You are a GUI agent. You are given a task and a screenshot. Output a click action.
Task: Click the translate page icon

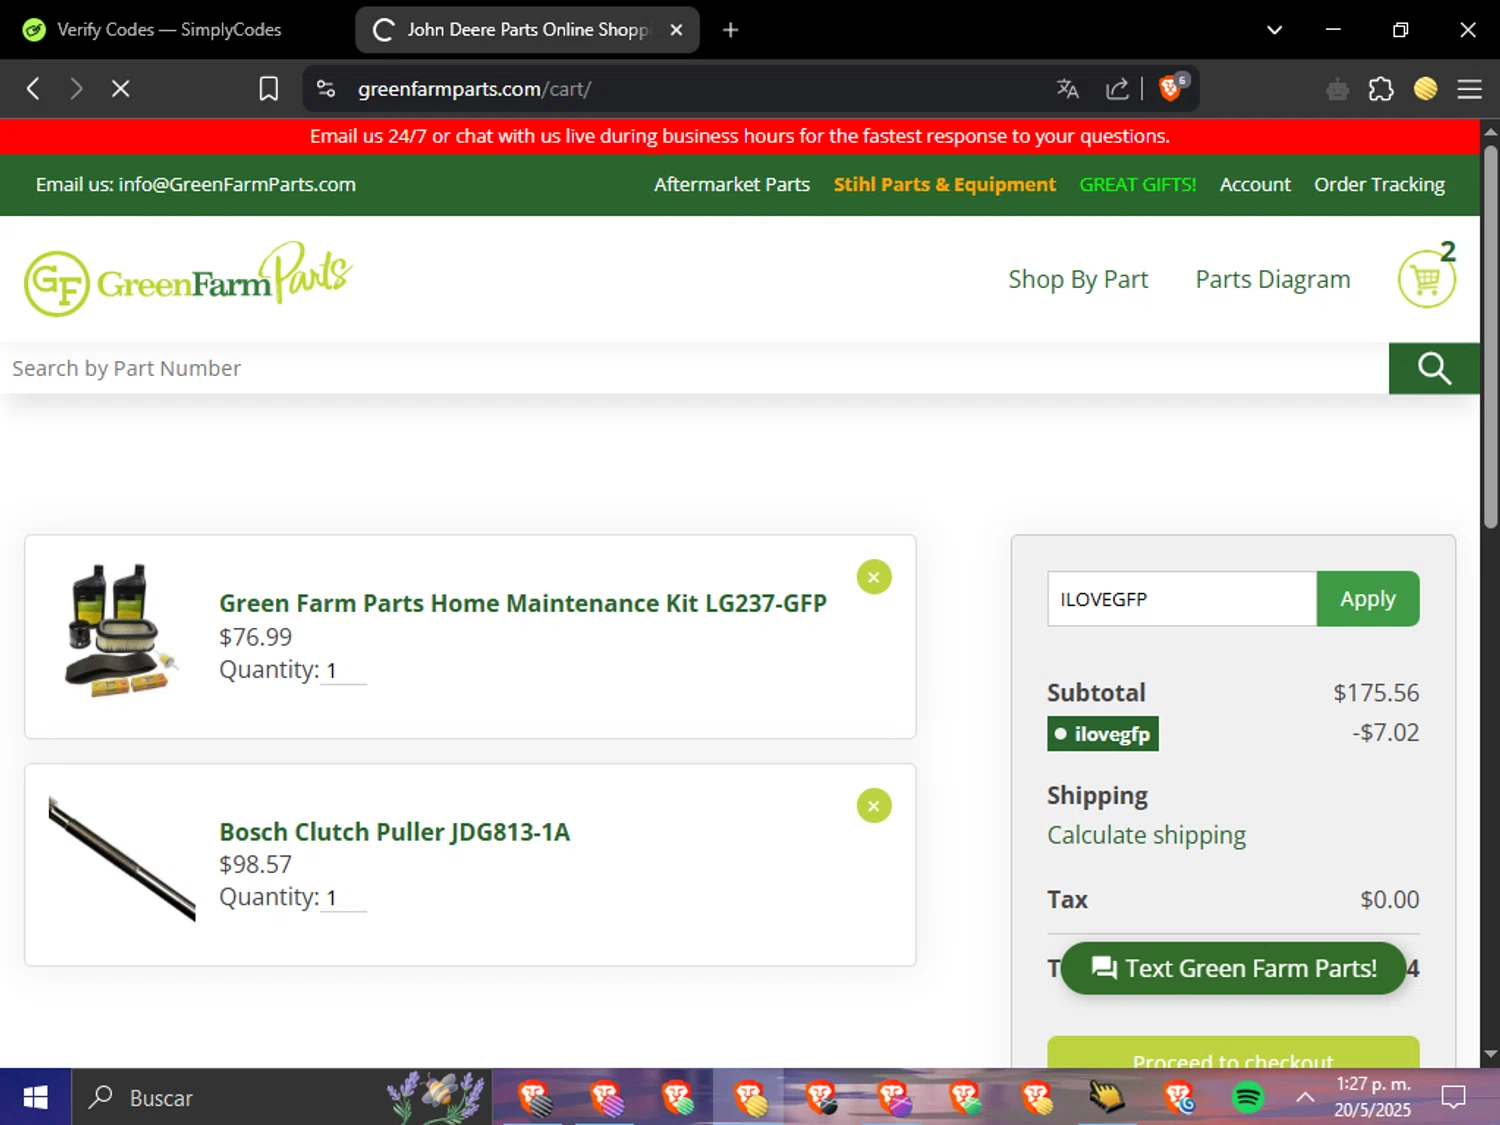(x=1067, y=89)
